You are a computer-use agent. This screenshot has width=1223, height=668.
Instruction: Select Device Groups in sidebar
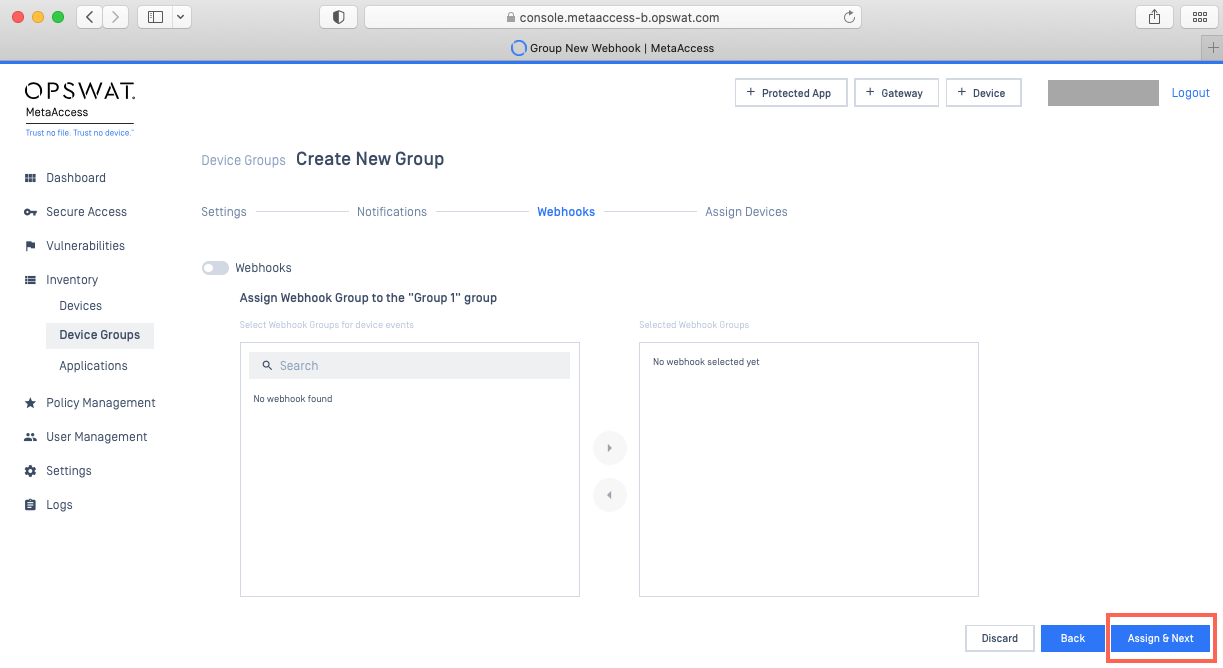[100, 335]
